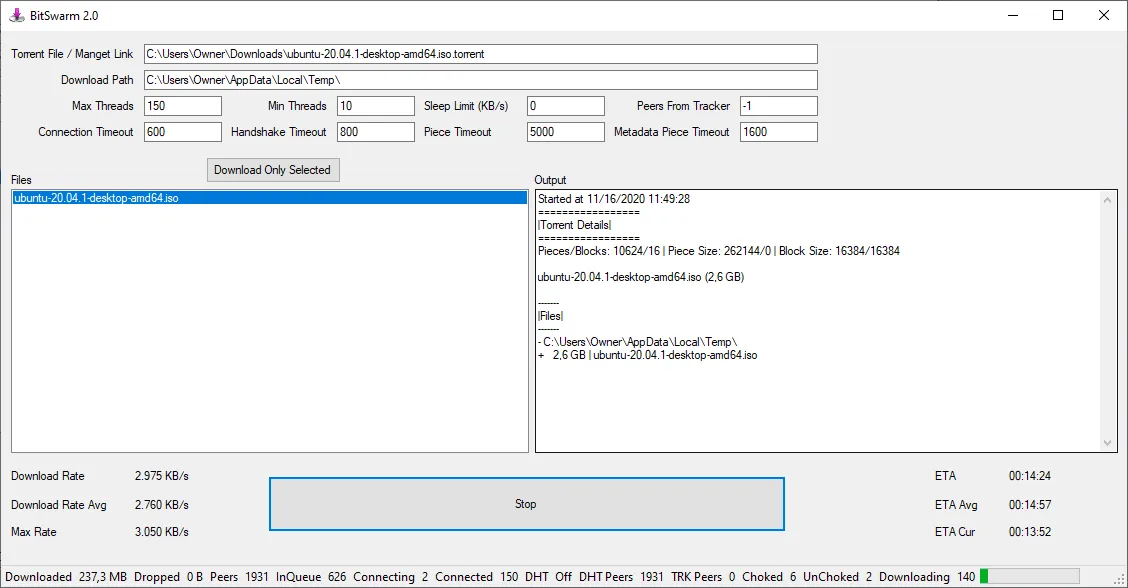Click the BitSwarm app icon in title bar
This screenshot has width=1128, height=588.
click(x=16, y=15)
